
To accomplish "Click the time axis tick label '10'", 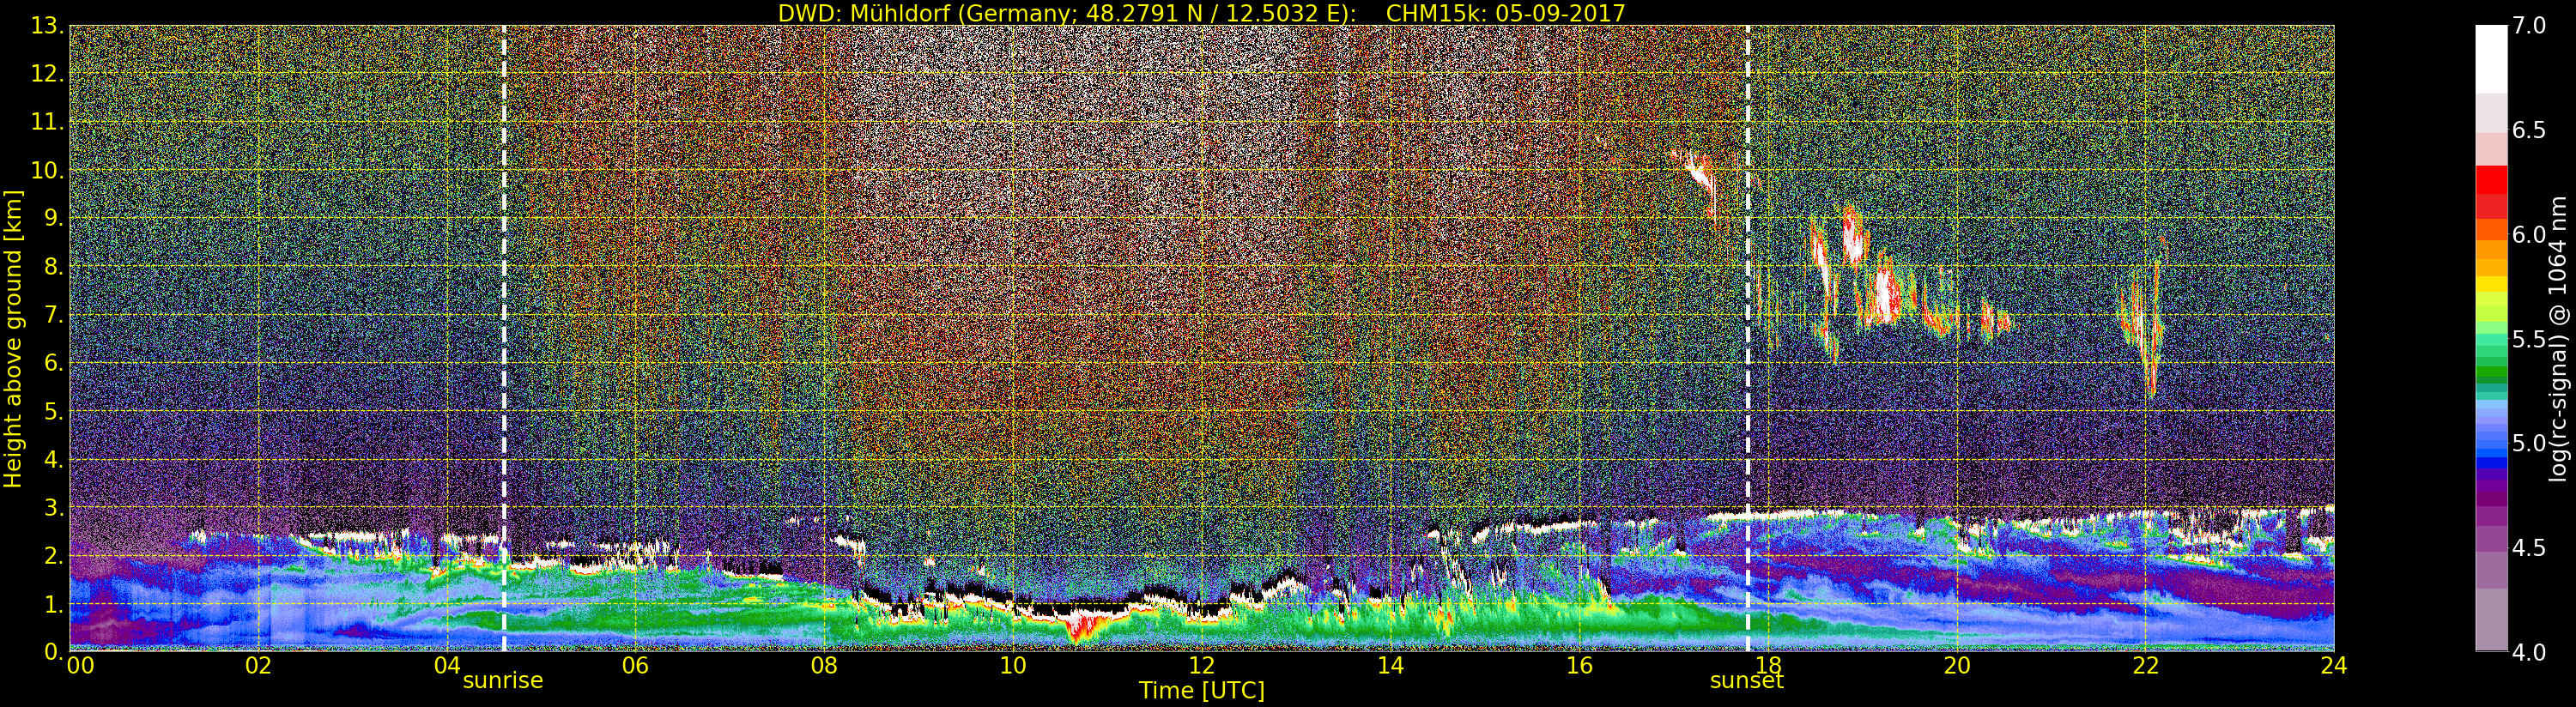I will point(1013,665).
